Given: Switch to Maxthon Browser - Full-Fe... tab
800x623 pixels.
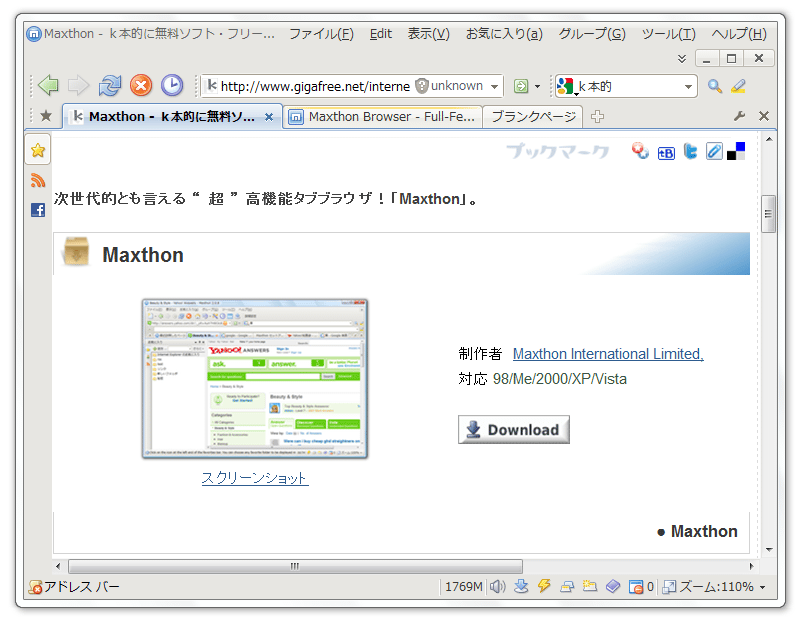Looking at the screenshot, I should pyautogui.click(x=383, y=117).
